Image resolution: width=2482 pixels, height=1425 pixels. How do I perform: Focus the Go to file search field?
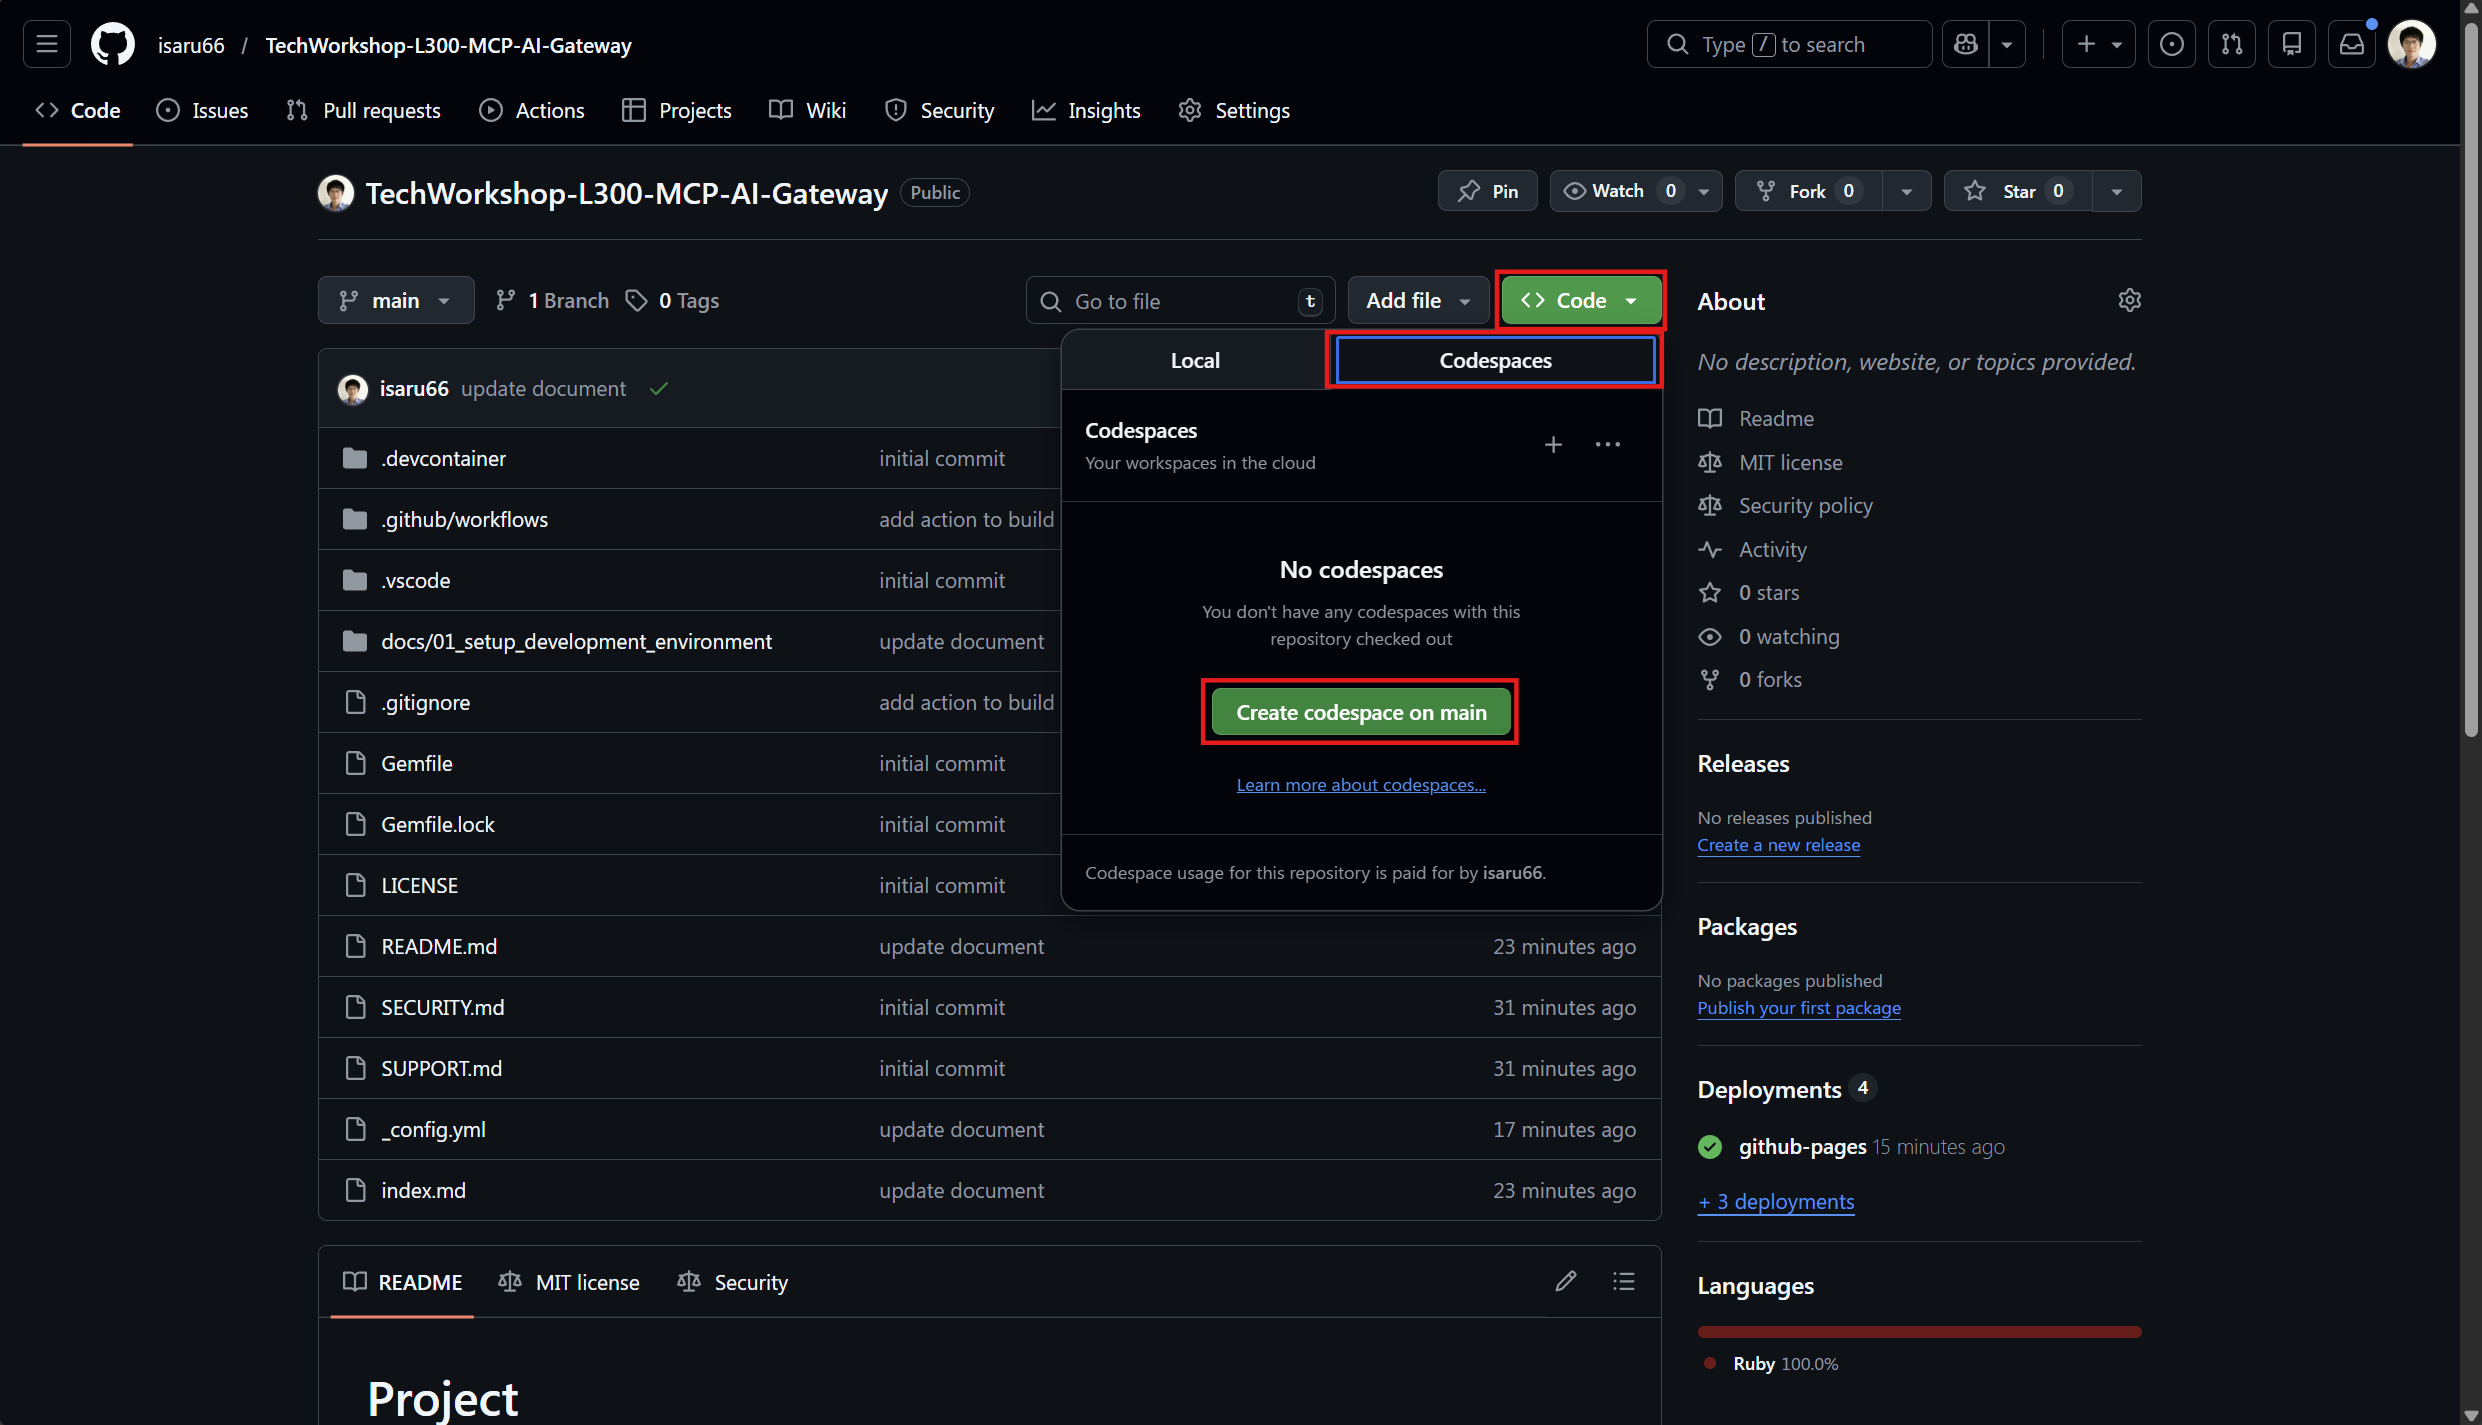[x=1180, y=300]
